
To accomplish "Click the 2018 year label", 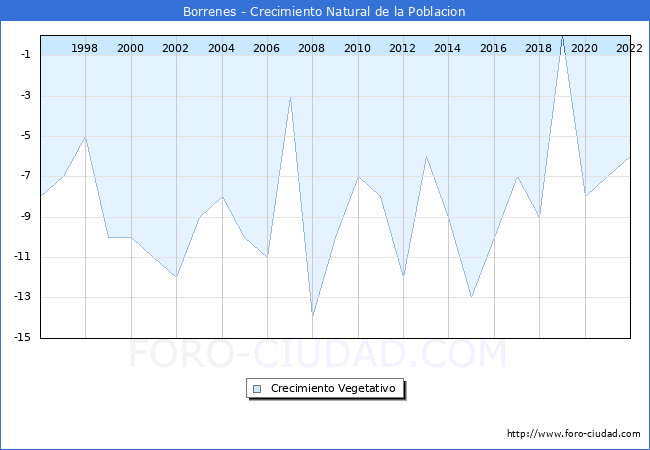I will [538, 48].
